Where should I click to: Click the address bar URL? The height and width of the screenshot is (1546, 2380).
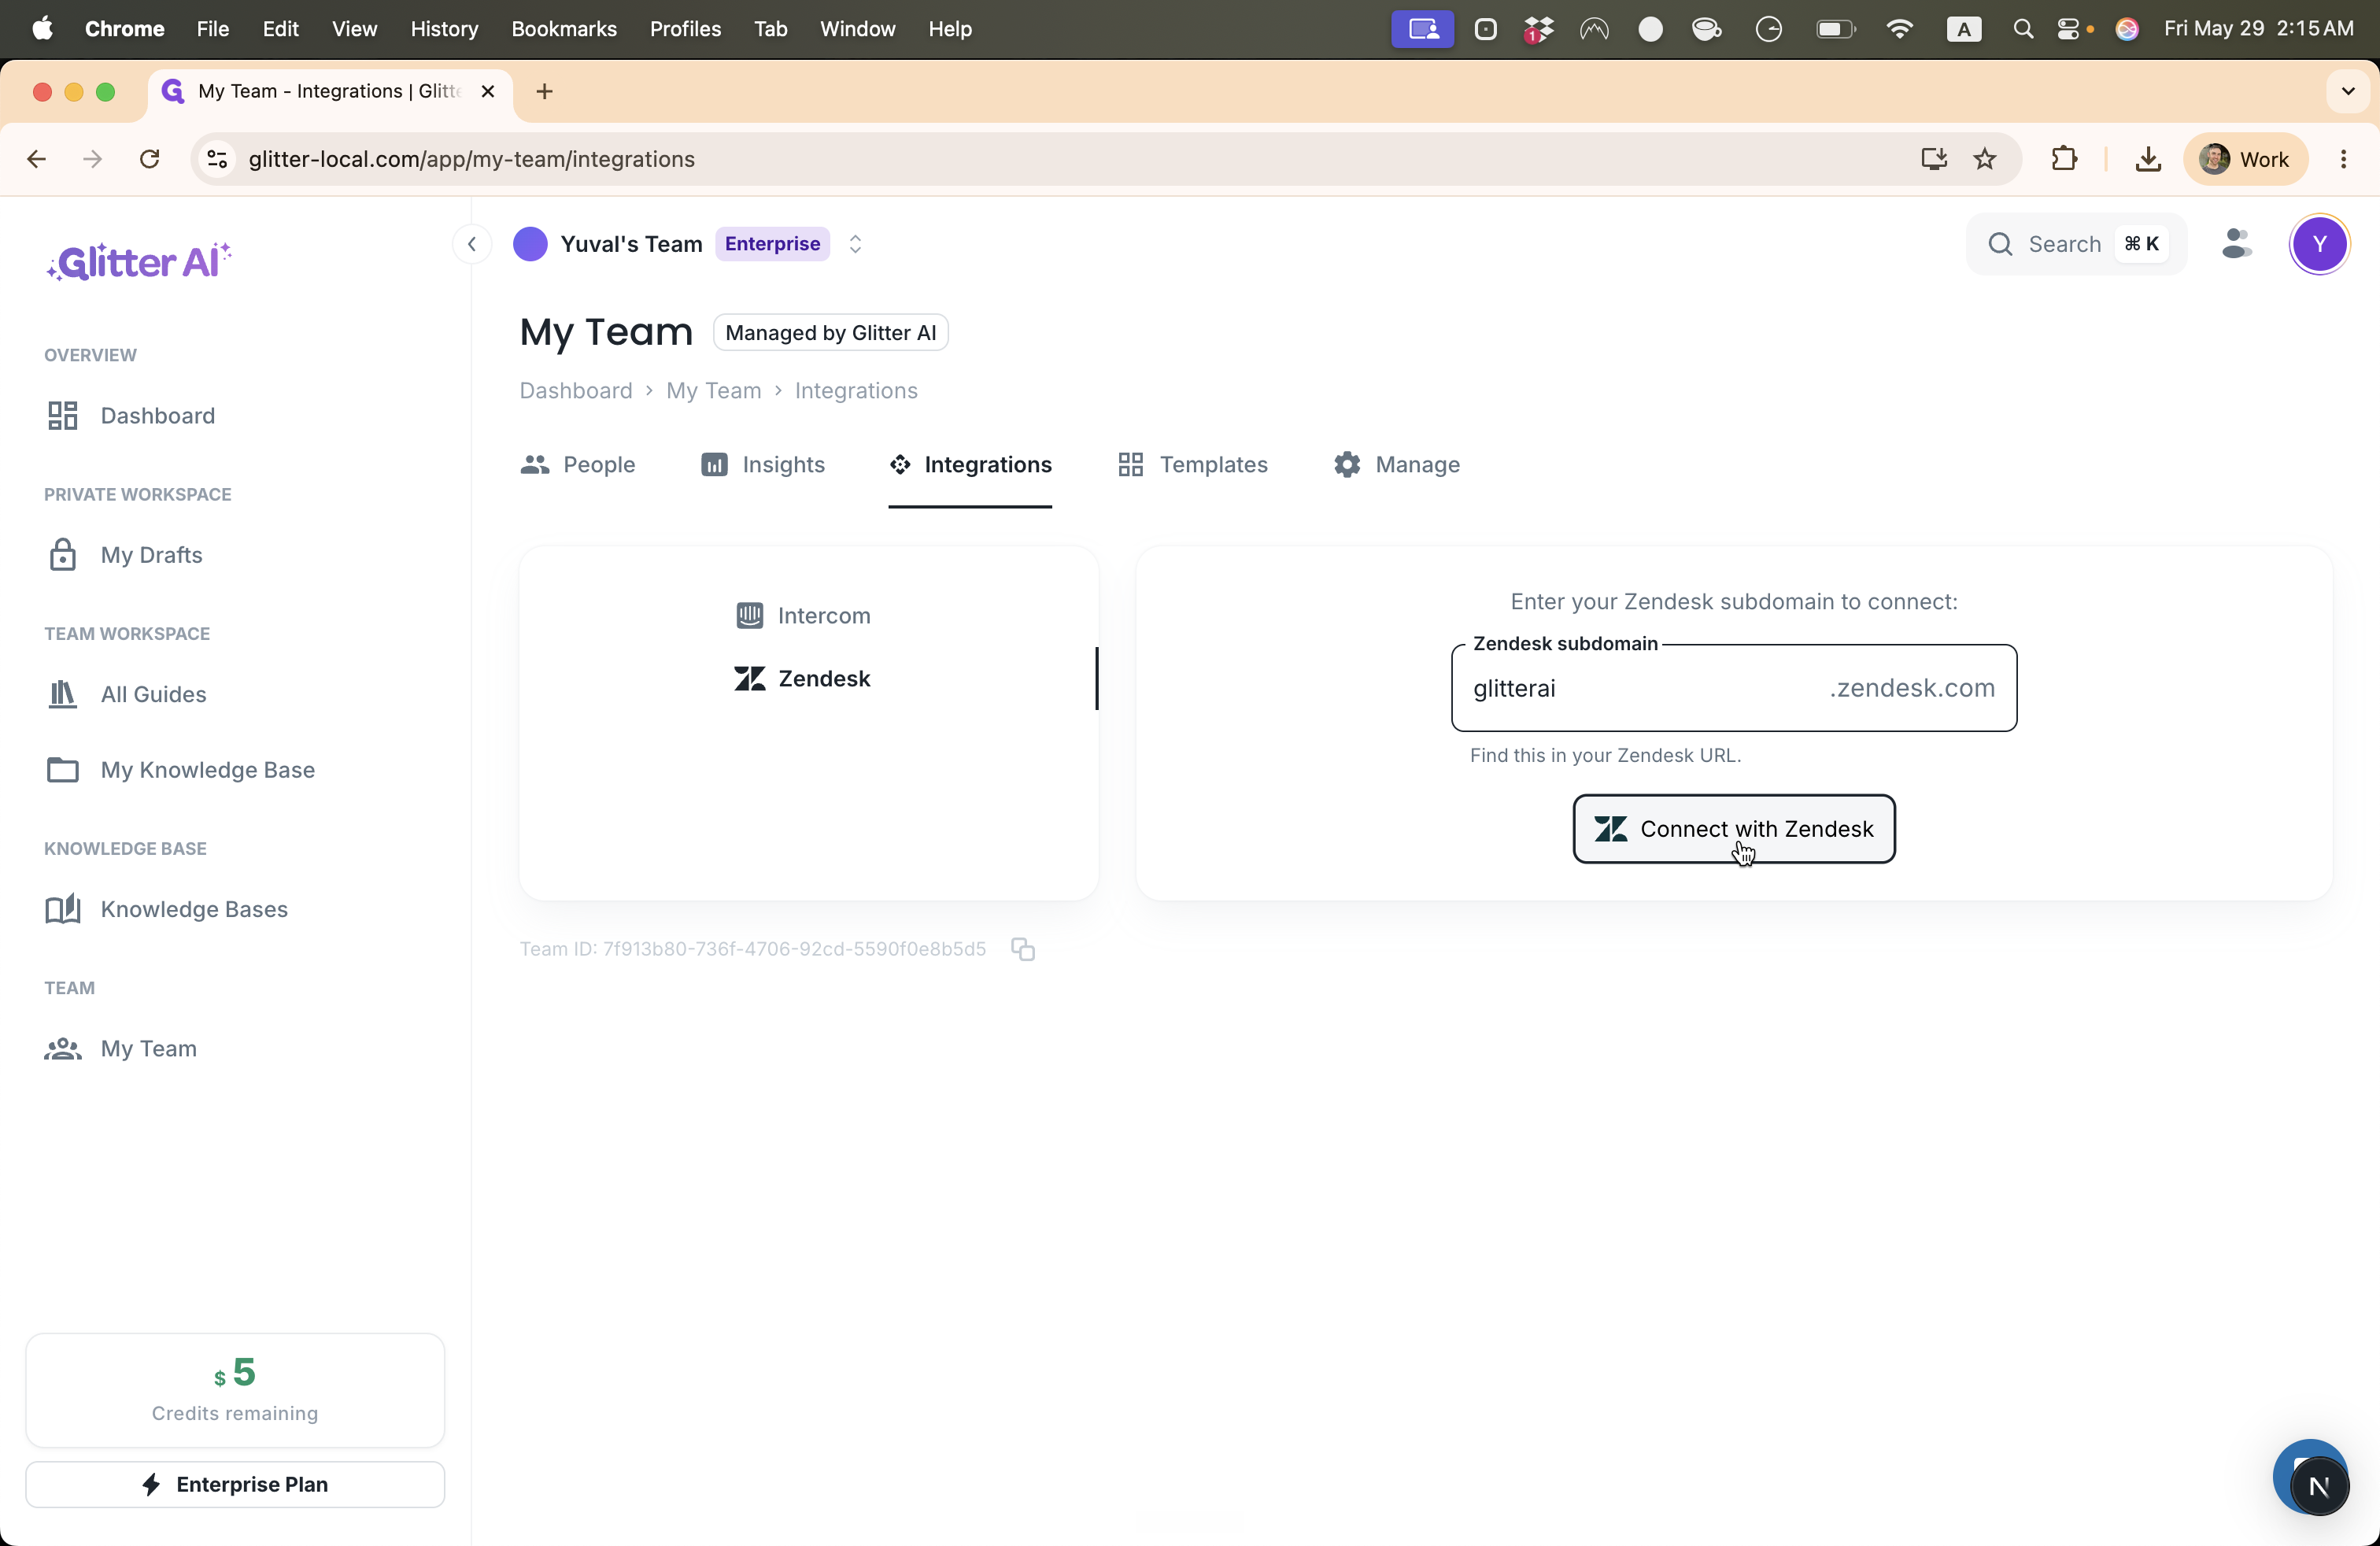point(472,159)
